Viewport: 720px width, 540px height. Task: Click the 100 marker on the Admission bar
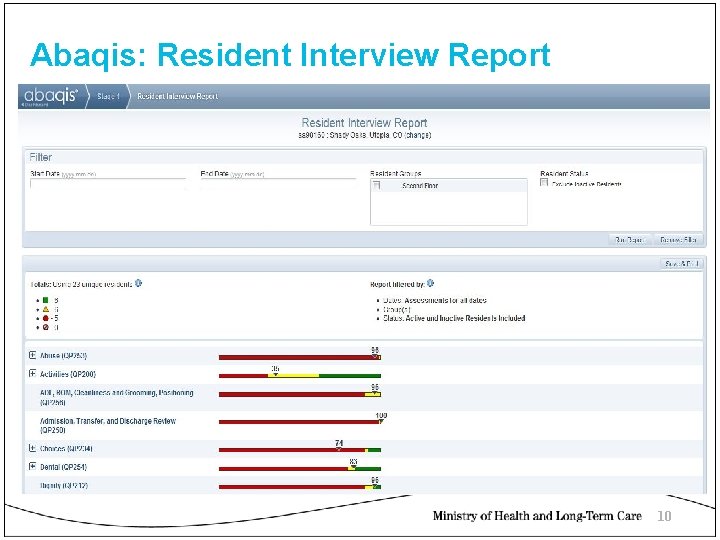(x=381, y=417)
